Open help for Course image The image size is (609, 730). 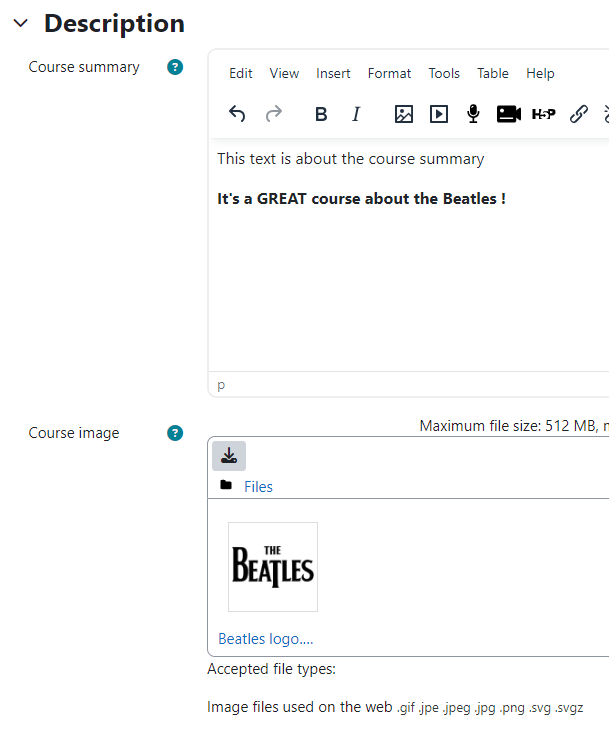point(175,433)
